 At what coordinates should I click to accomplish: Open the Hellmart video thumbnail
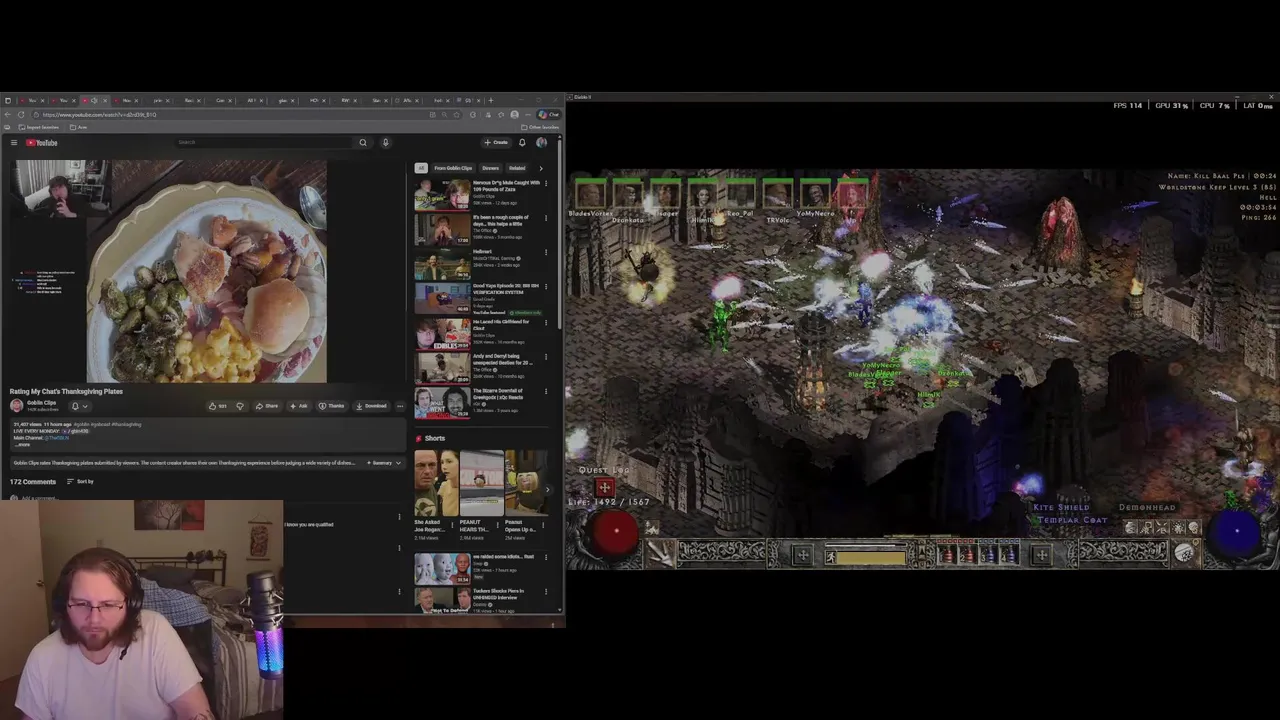[x=442, y=265]
